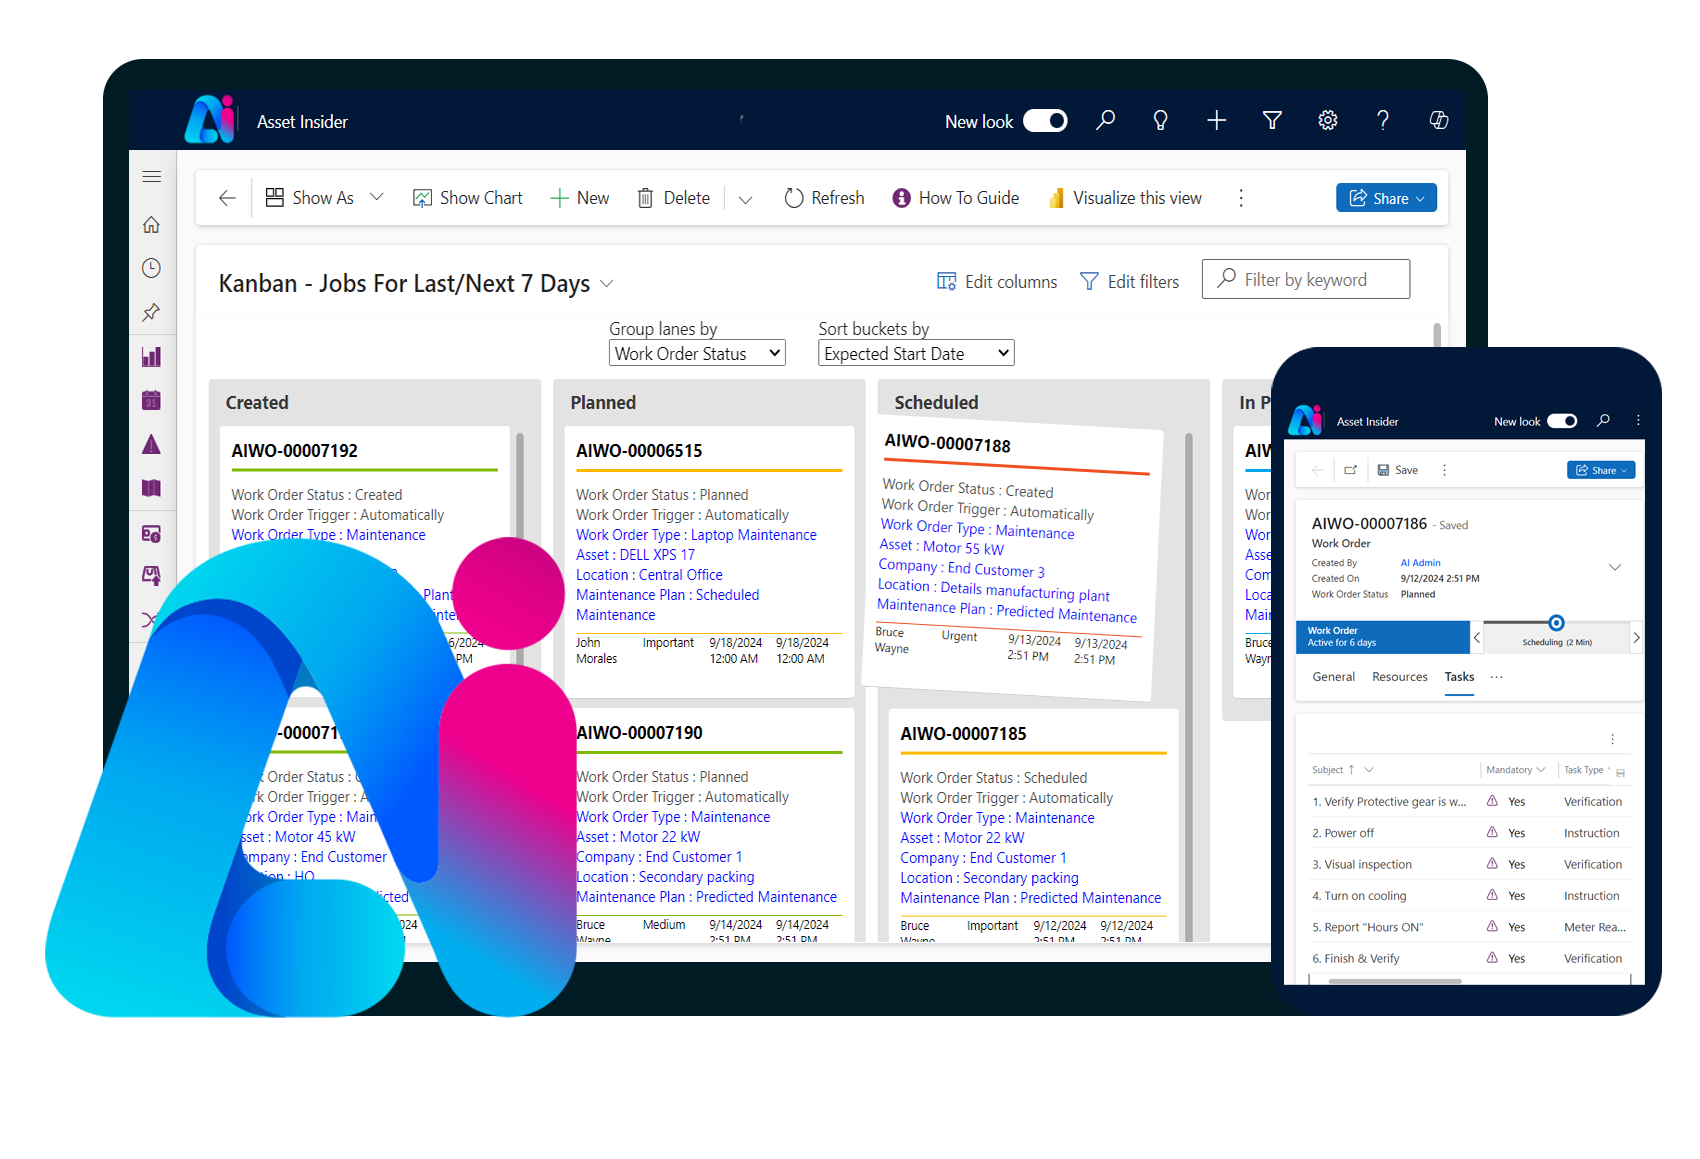This screenshot has width=1700, height=1159.
Task: Open the Share dropdown on phone
Action: [x=1601, y=470]
